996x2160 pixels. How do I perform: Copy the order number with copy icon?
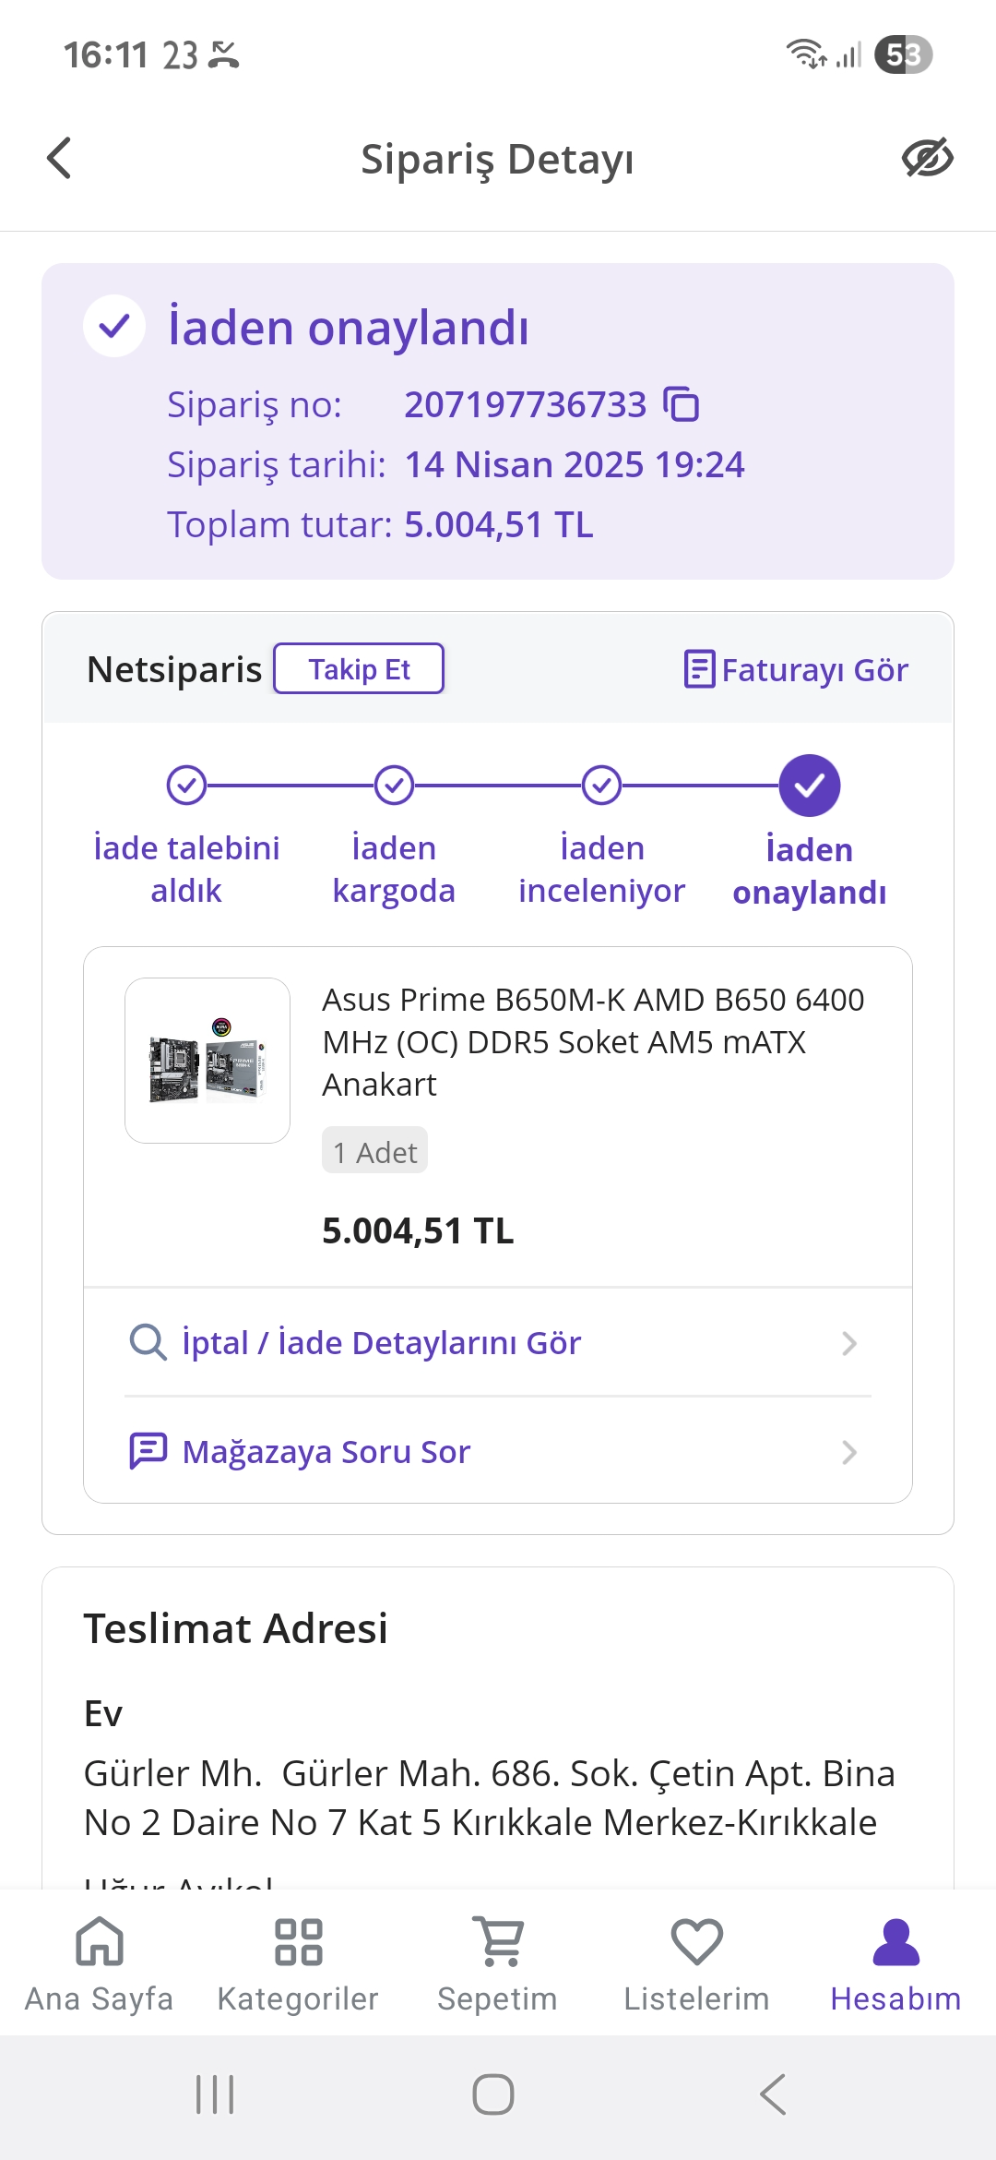(682, 405)
